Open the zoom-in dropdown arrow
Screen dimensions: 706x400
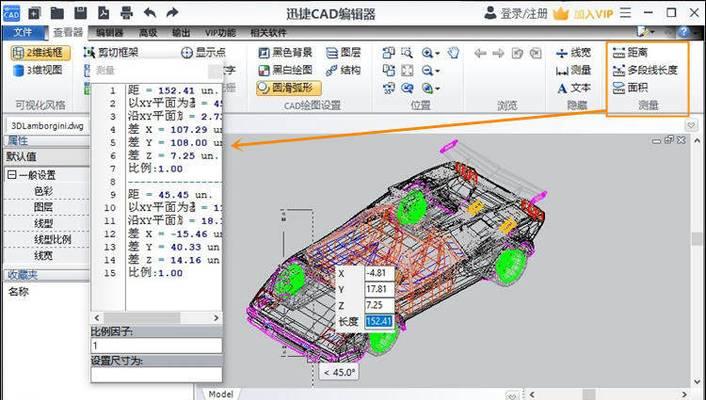coord(437,54)
